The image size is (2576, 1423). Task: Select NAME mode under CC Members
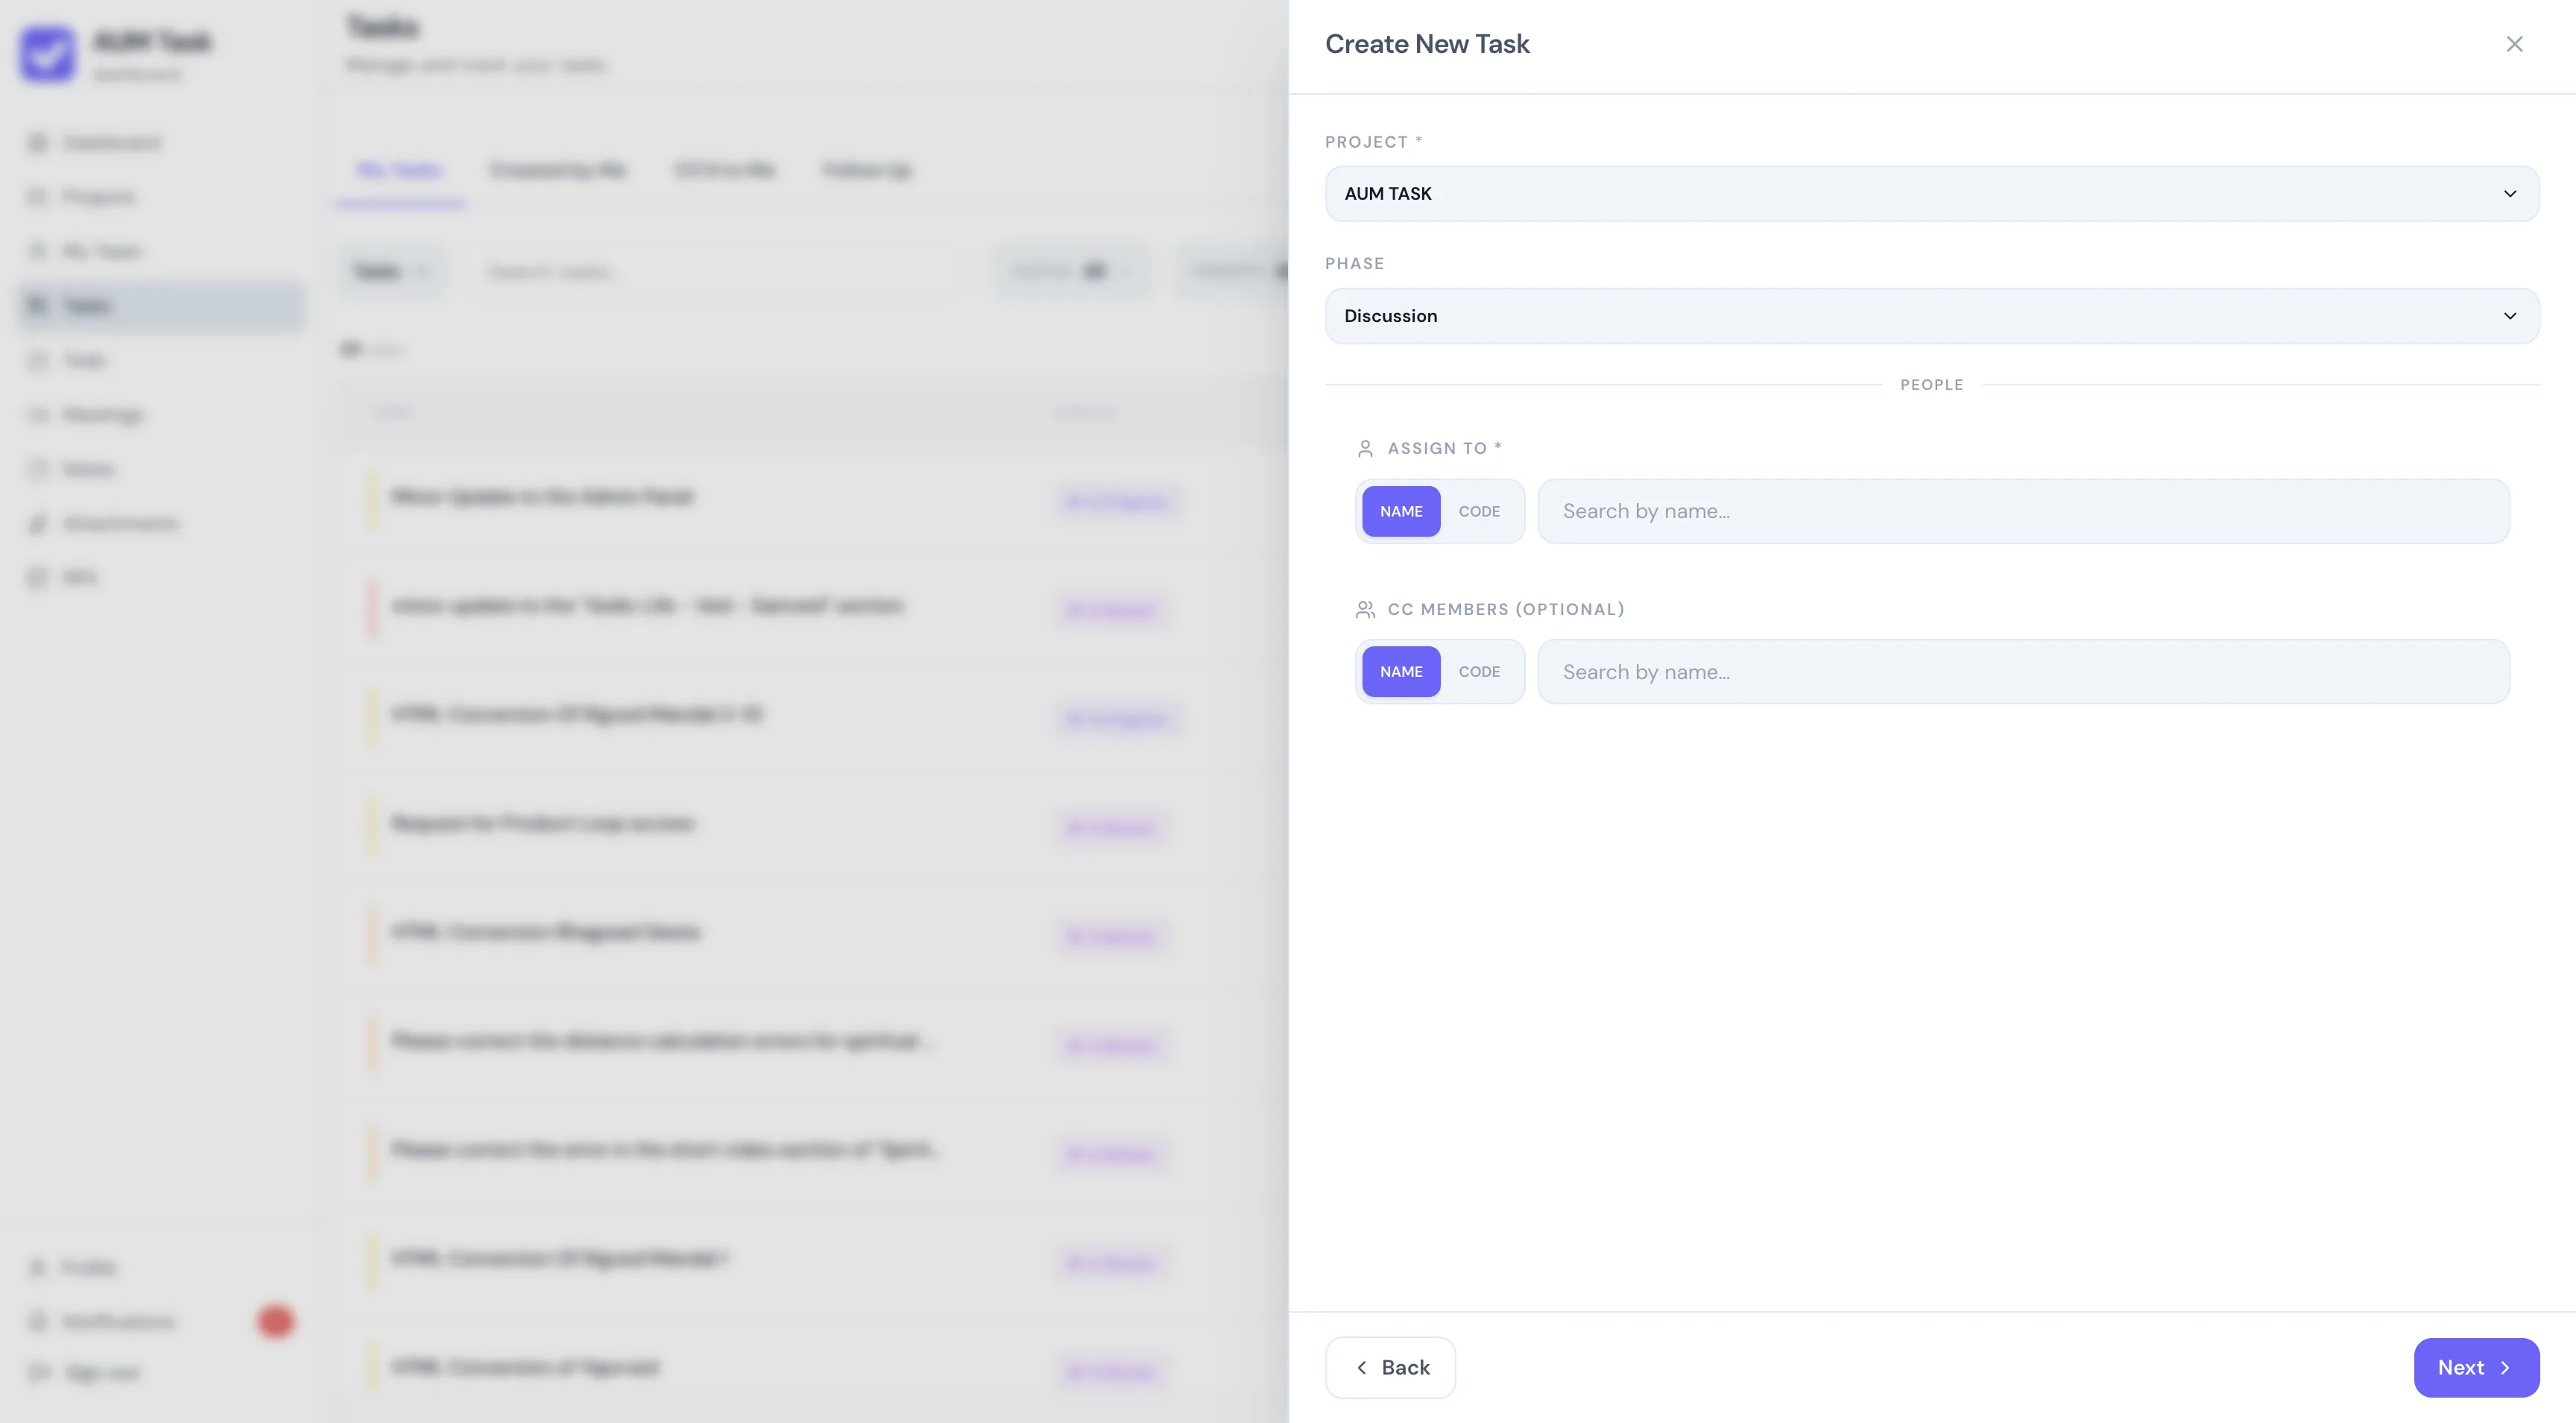pyautogui.click(x=1400, y=672)
